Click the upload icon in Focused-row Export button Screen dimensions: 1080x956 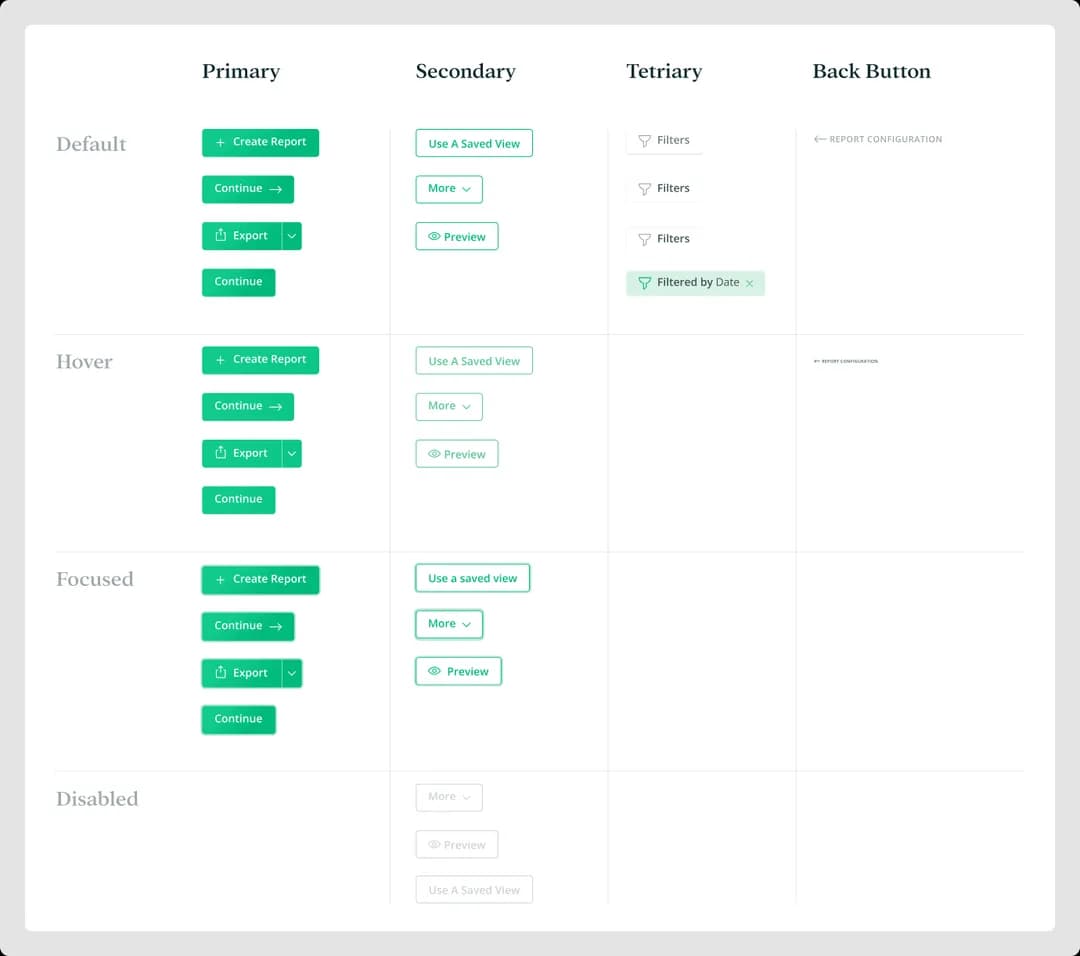(x=221, y=673)
